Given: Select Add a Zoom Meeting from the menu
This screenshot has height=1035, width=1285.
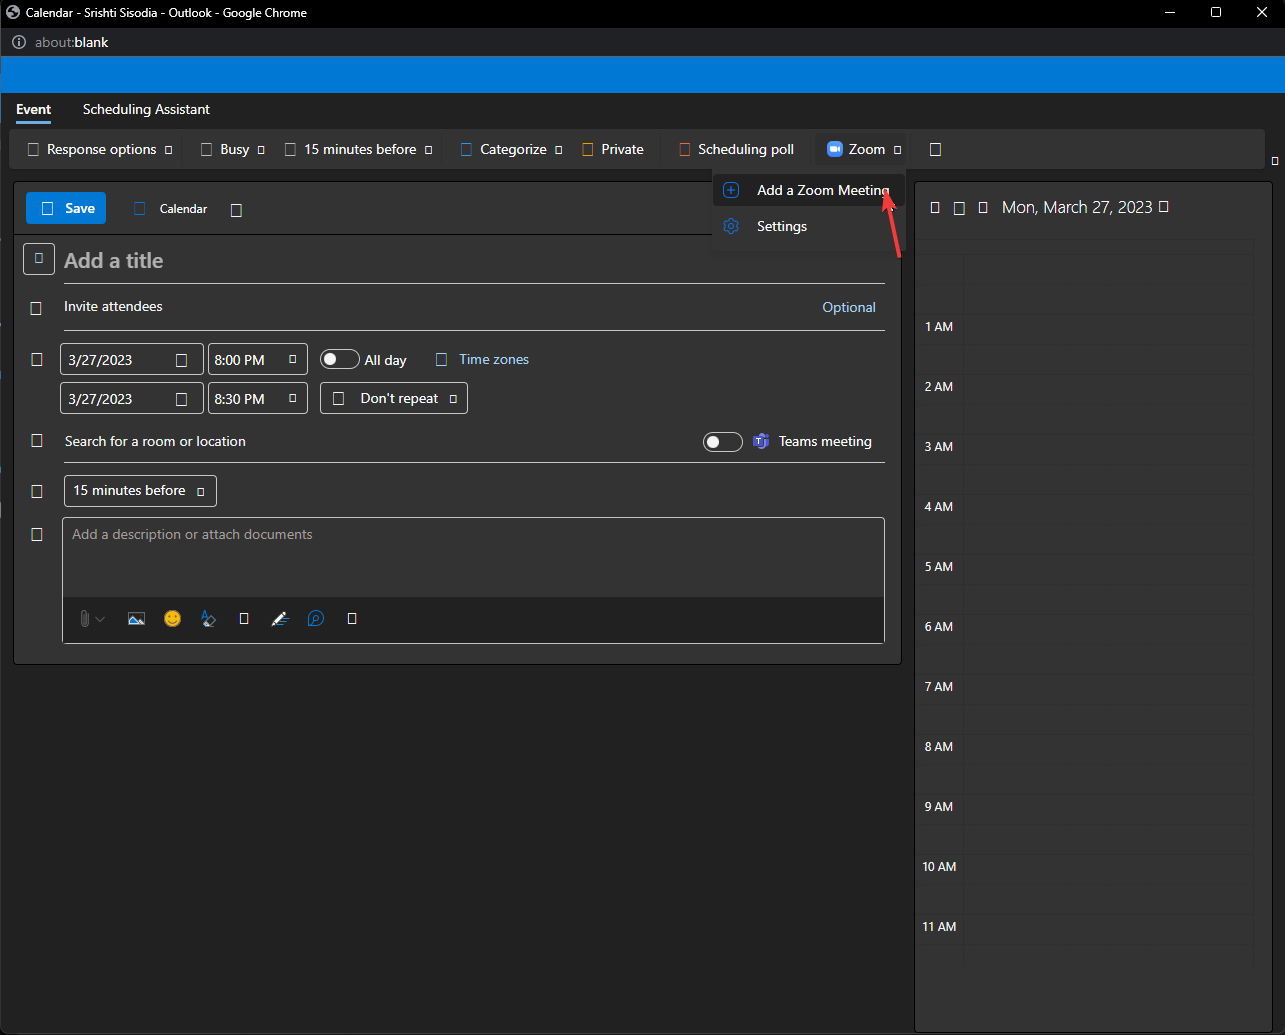Looking at the screenshot, I should tap(809, 190).
